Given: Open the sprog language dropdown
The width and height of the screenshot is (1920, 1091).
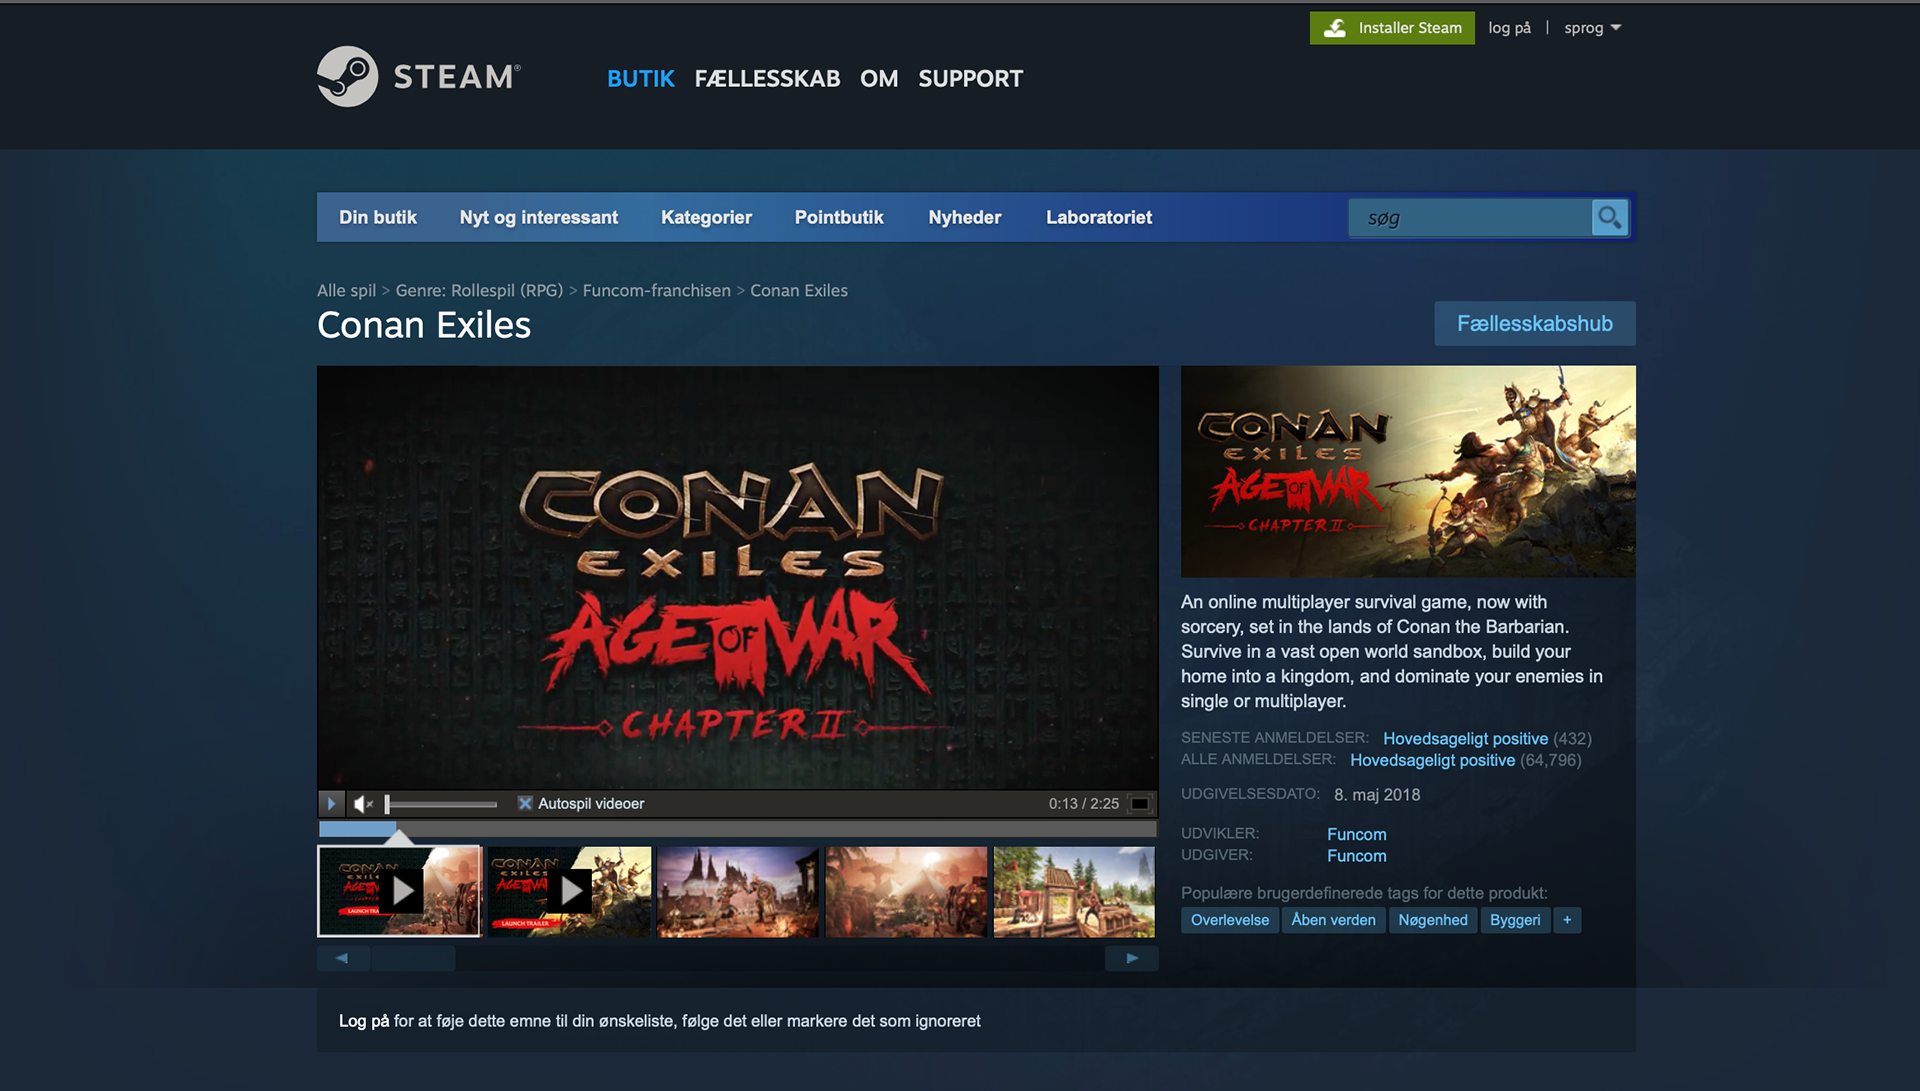Looking at the screenshot, I should [1592, 28].
